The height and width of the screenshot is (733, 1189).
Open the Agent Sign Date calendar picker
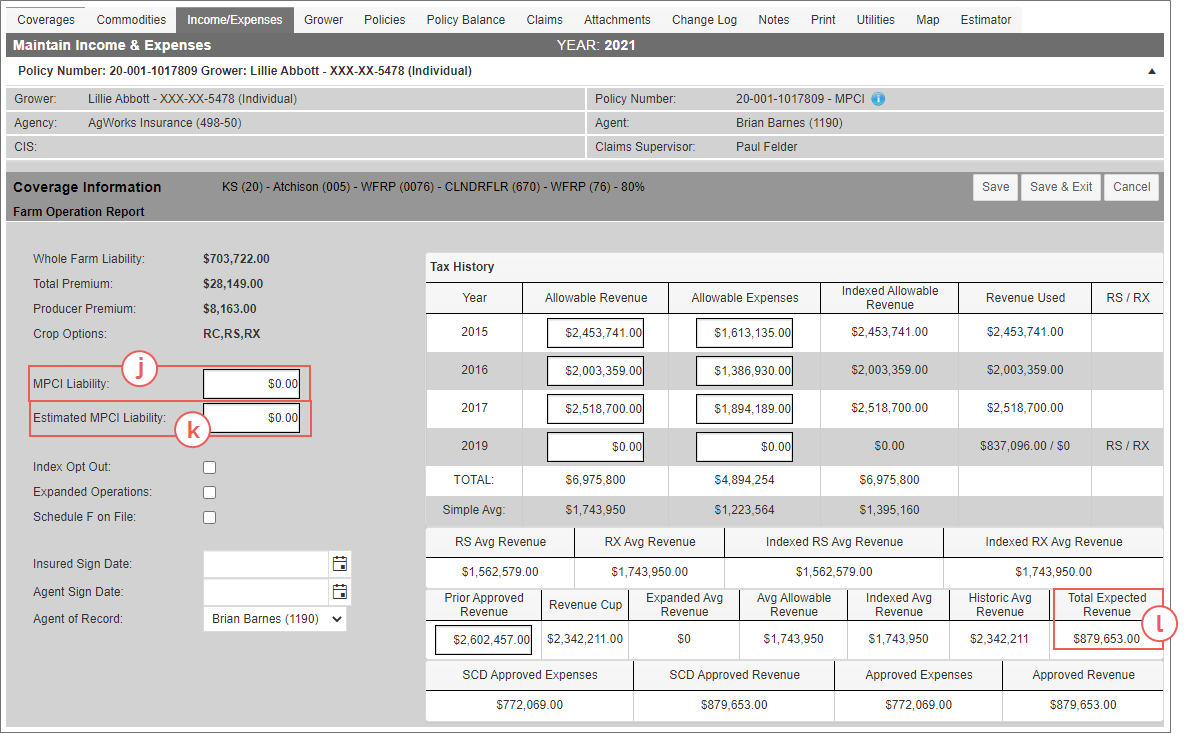pos(340,591)
